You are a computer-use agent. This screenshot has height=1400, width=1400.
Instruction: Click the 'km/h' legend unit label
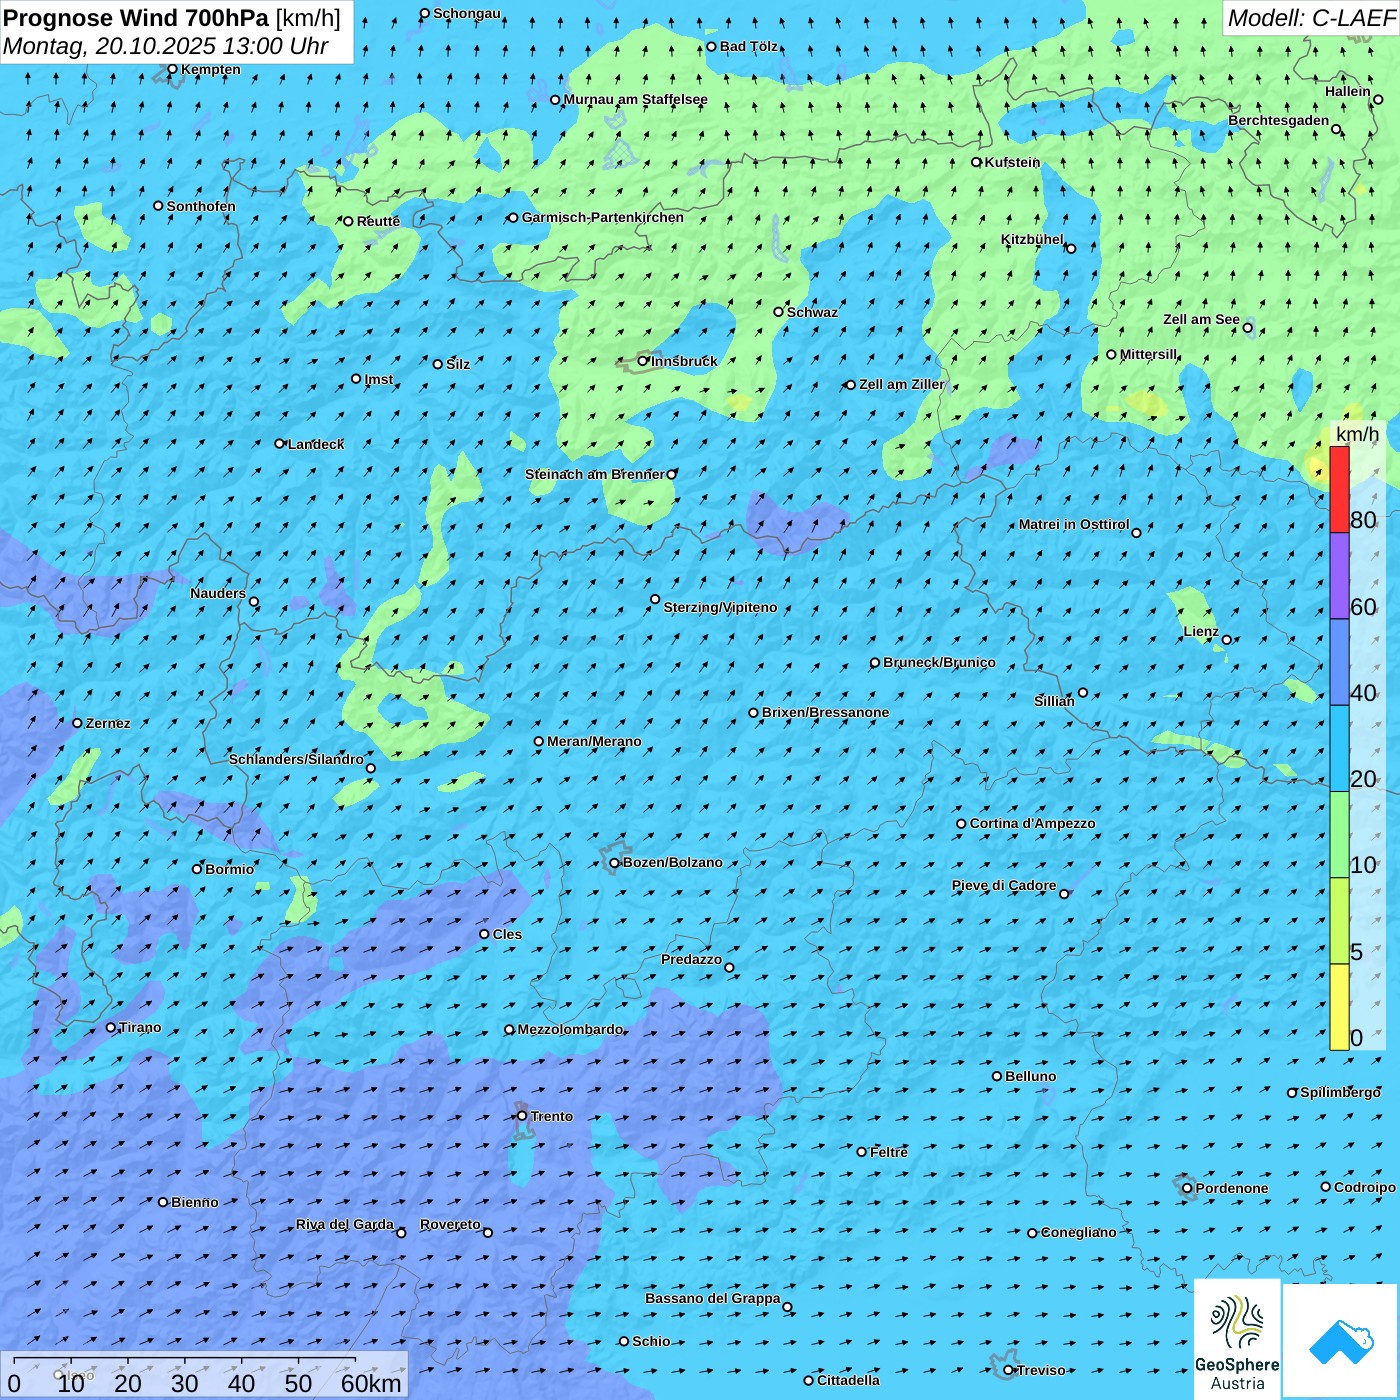tap(1357, 434)
